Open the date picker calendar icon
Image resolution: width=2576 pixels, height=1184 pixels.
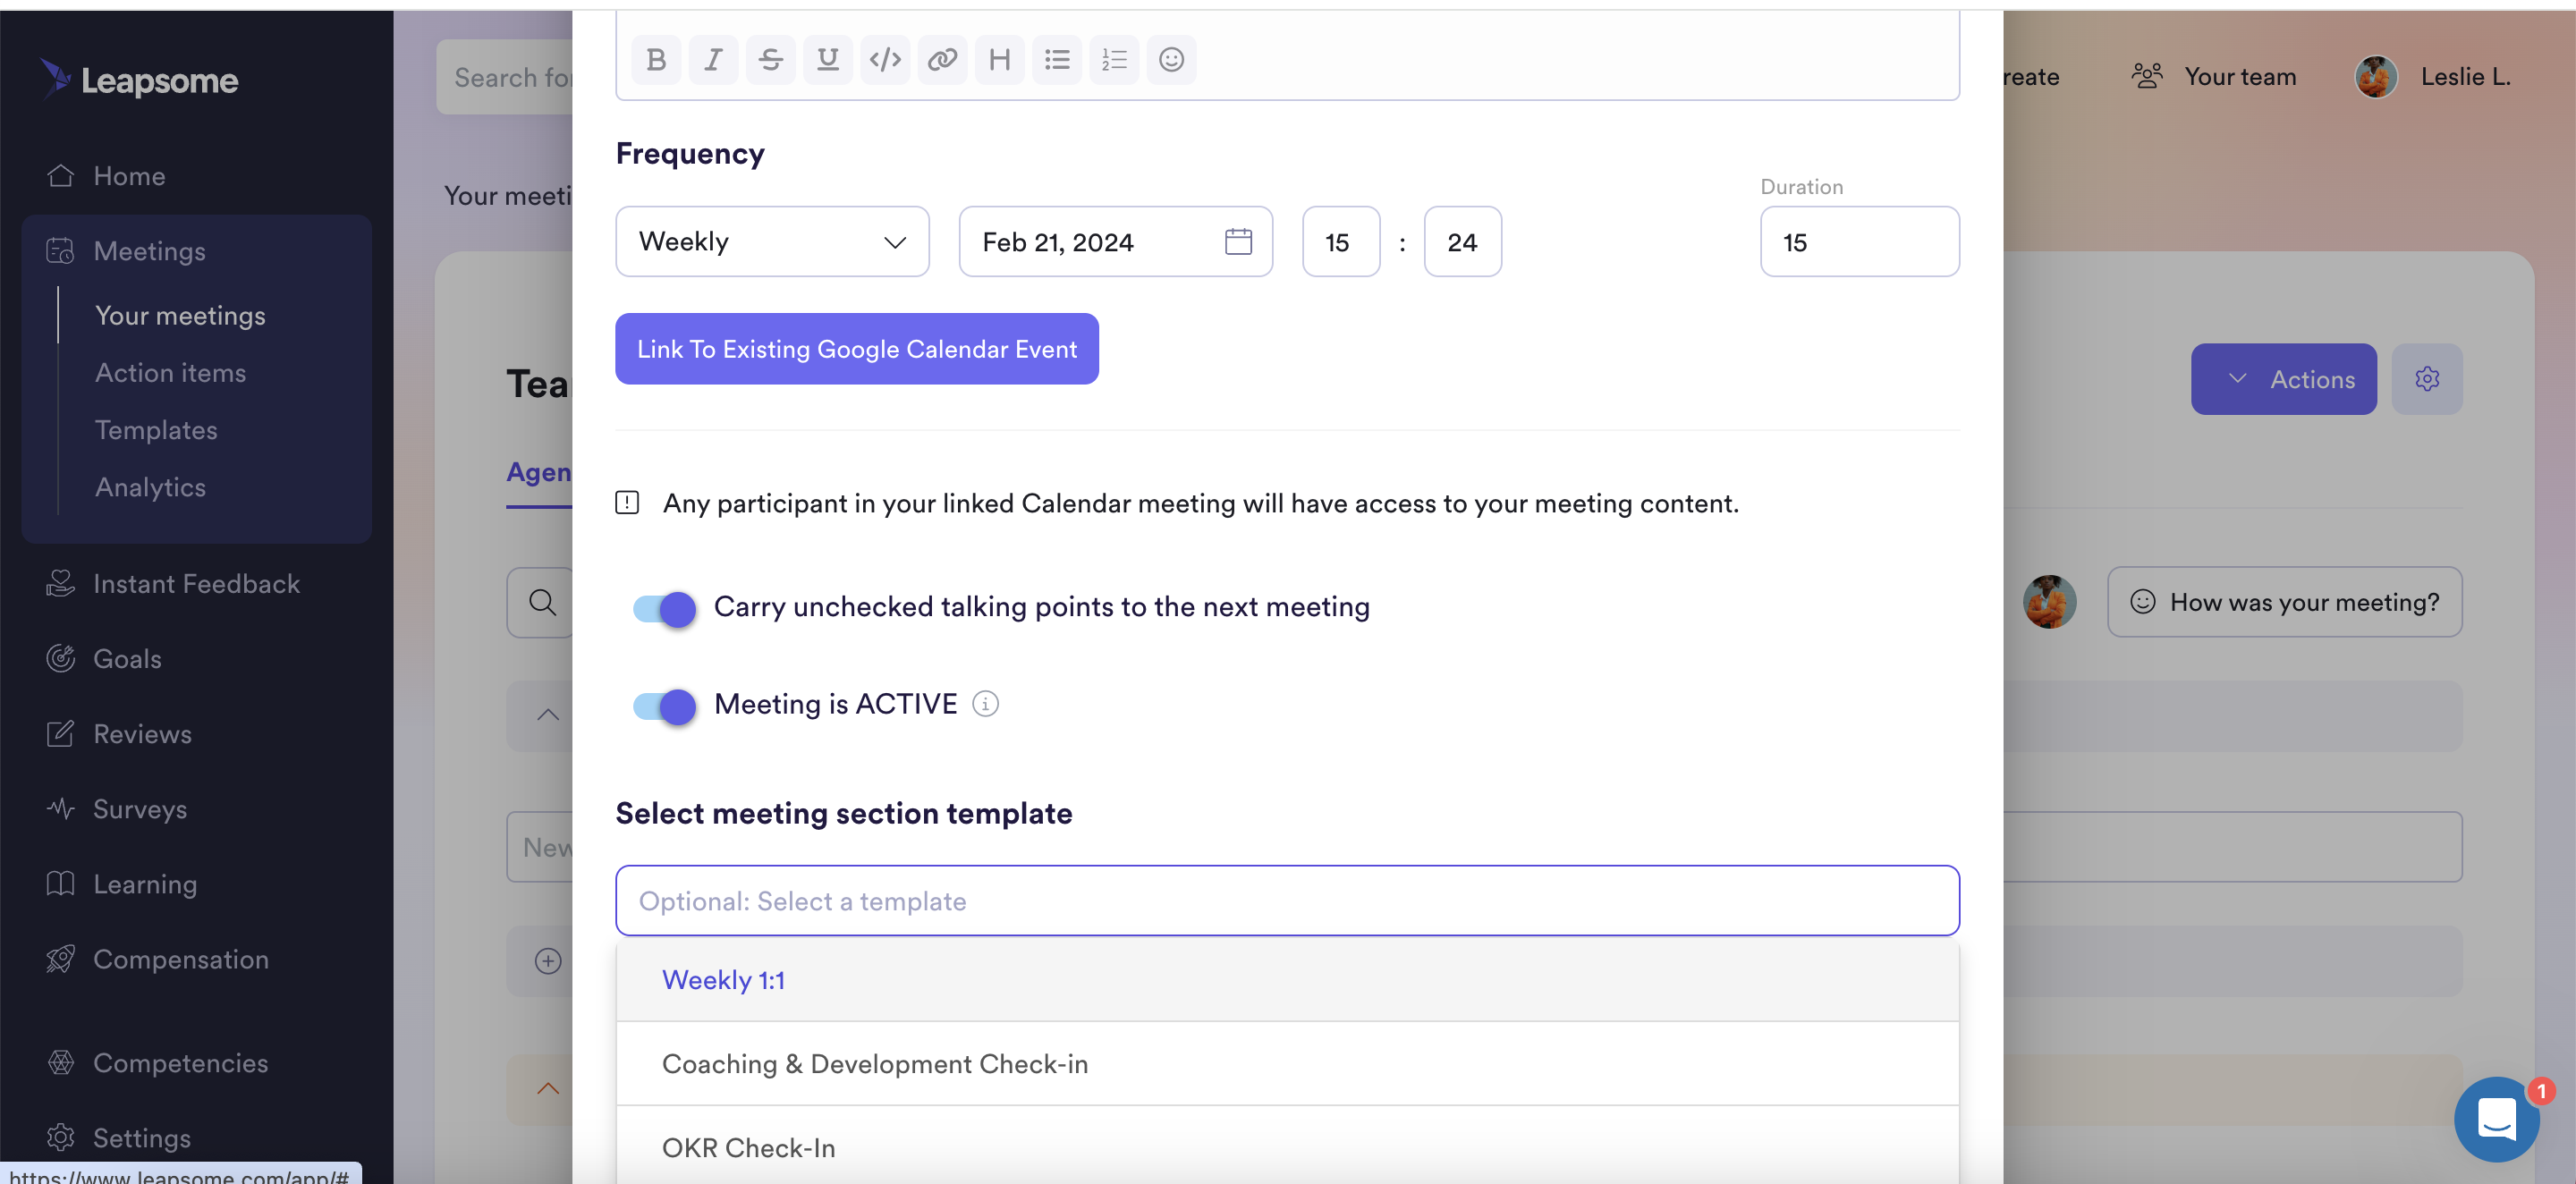pos(1238,242)
